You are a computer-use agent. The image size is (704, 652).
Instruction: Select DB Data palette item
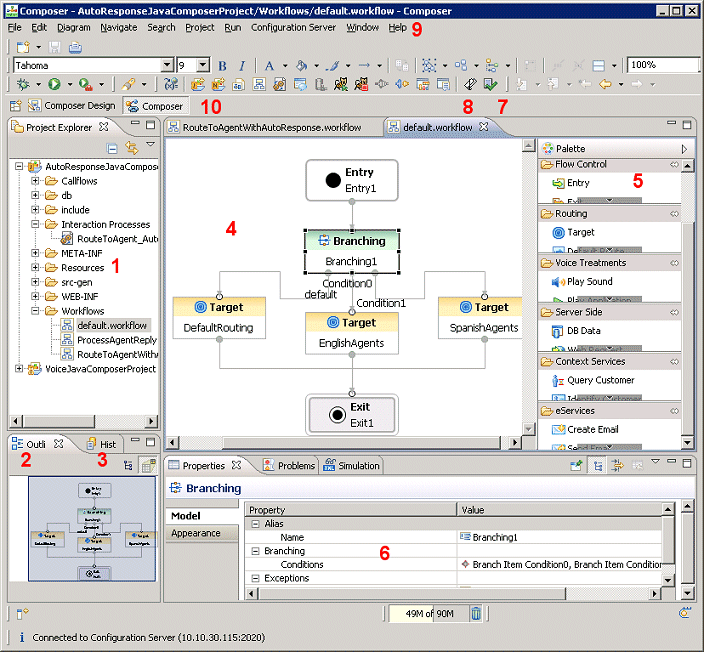point(584,331)
